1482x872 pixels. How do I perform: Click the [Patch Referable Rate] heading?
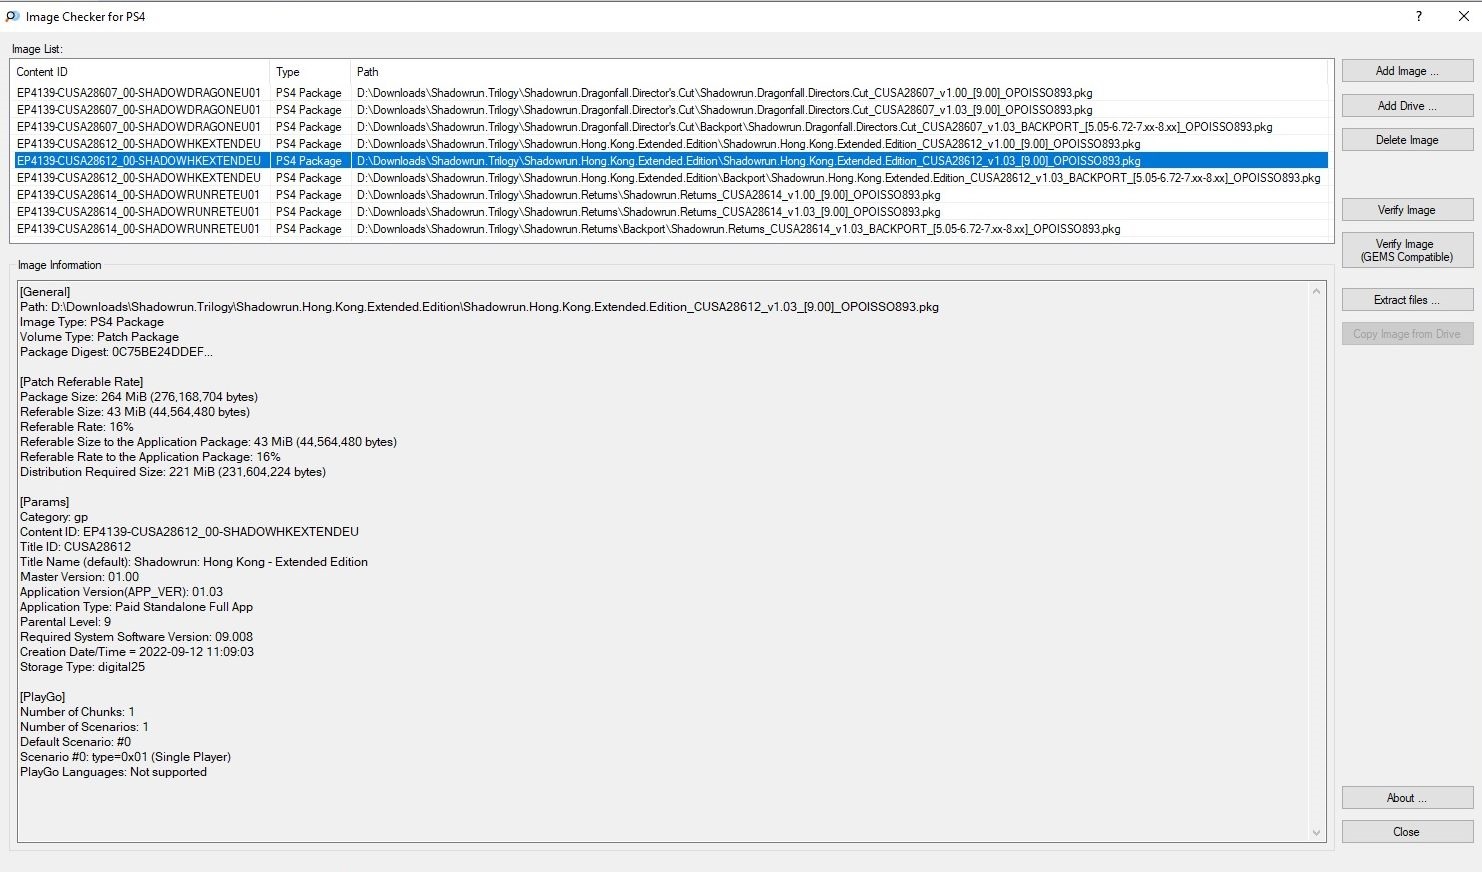click(x=81, y=382)
